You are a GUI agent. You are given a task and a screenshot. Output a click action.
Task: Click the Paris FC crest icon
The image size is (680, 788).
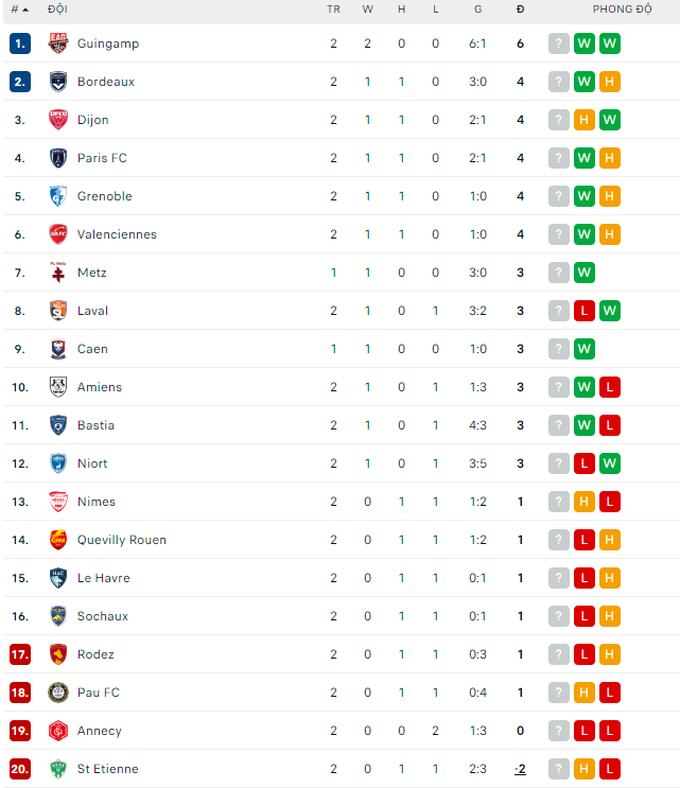[58, 158]
